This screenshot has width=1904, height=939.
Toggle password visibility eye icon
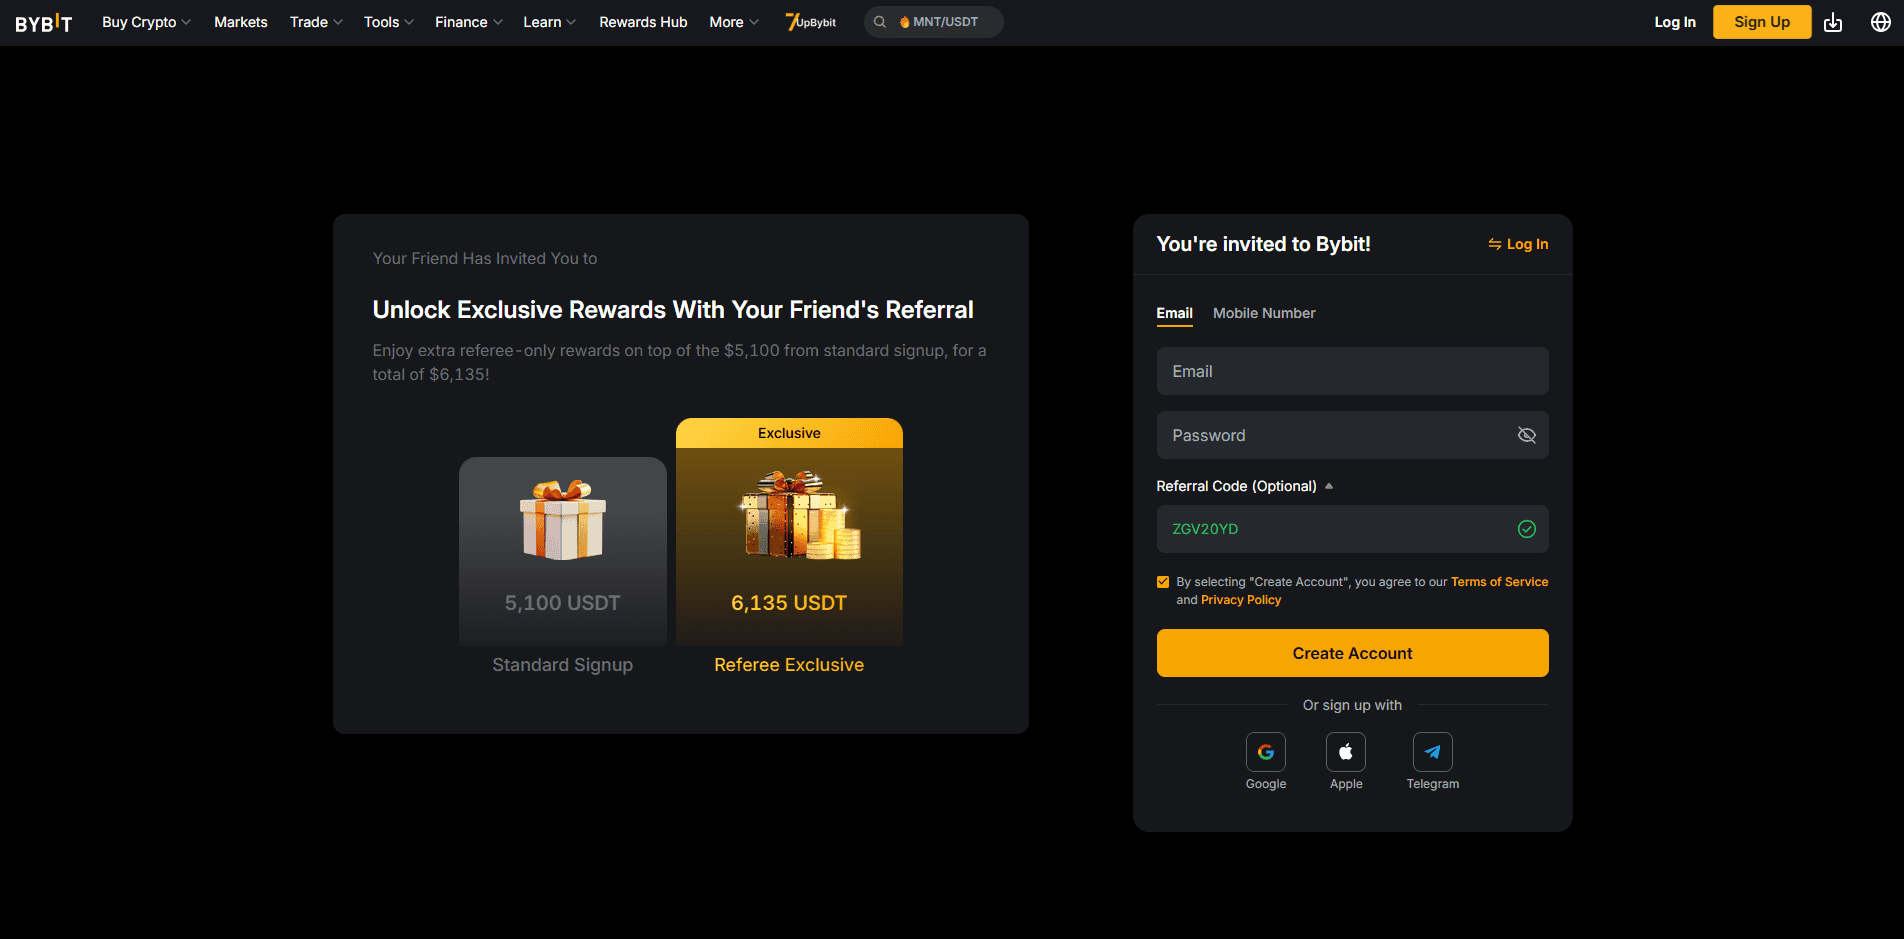tap(1527, 435)
